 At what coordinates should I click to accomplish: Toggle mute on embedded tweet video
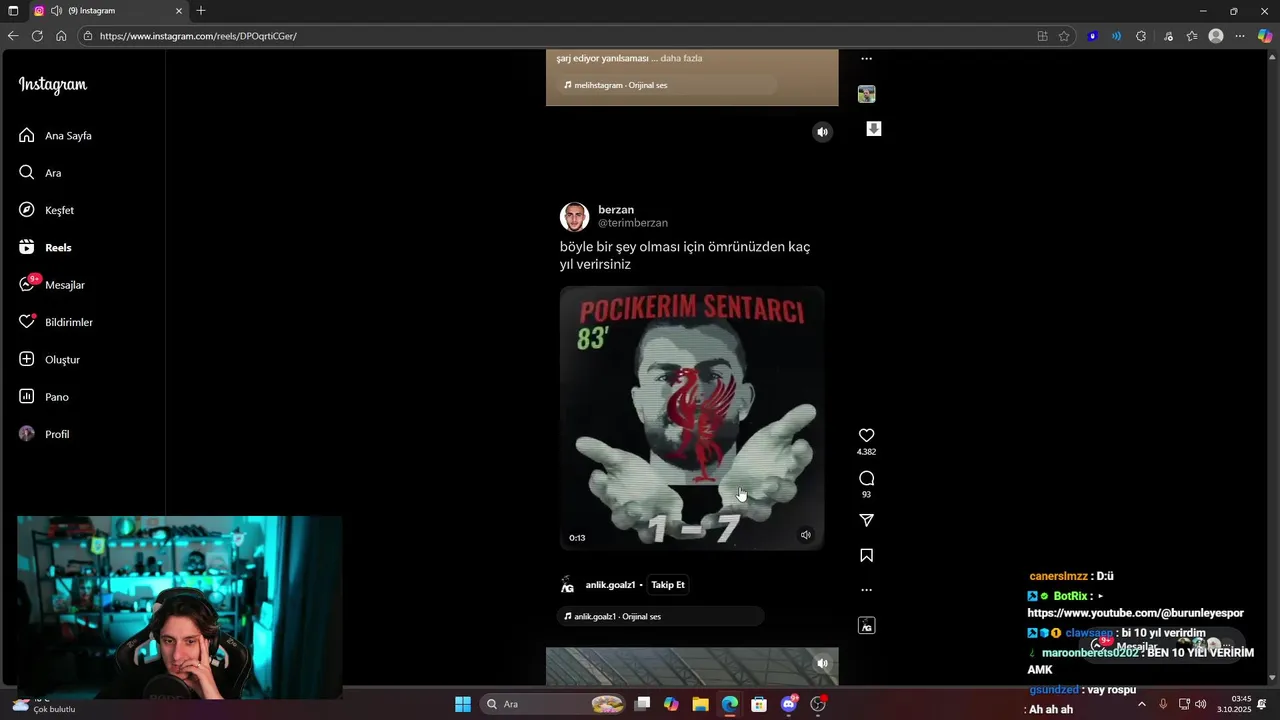(x=805, y=535)
